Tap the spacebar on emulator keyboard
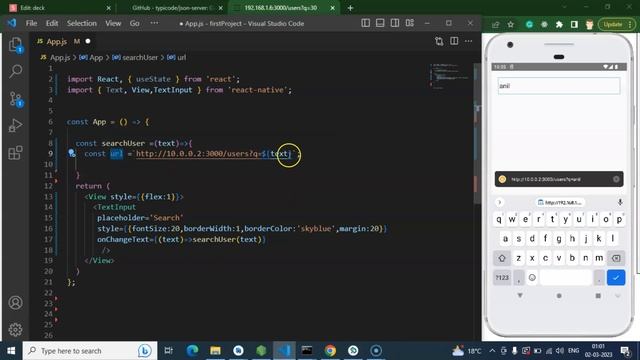The width and height of the screenshot is (640, 360). [x=566, y=278]
